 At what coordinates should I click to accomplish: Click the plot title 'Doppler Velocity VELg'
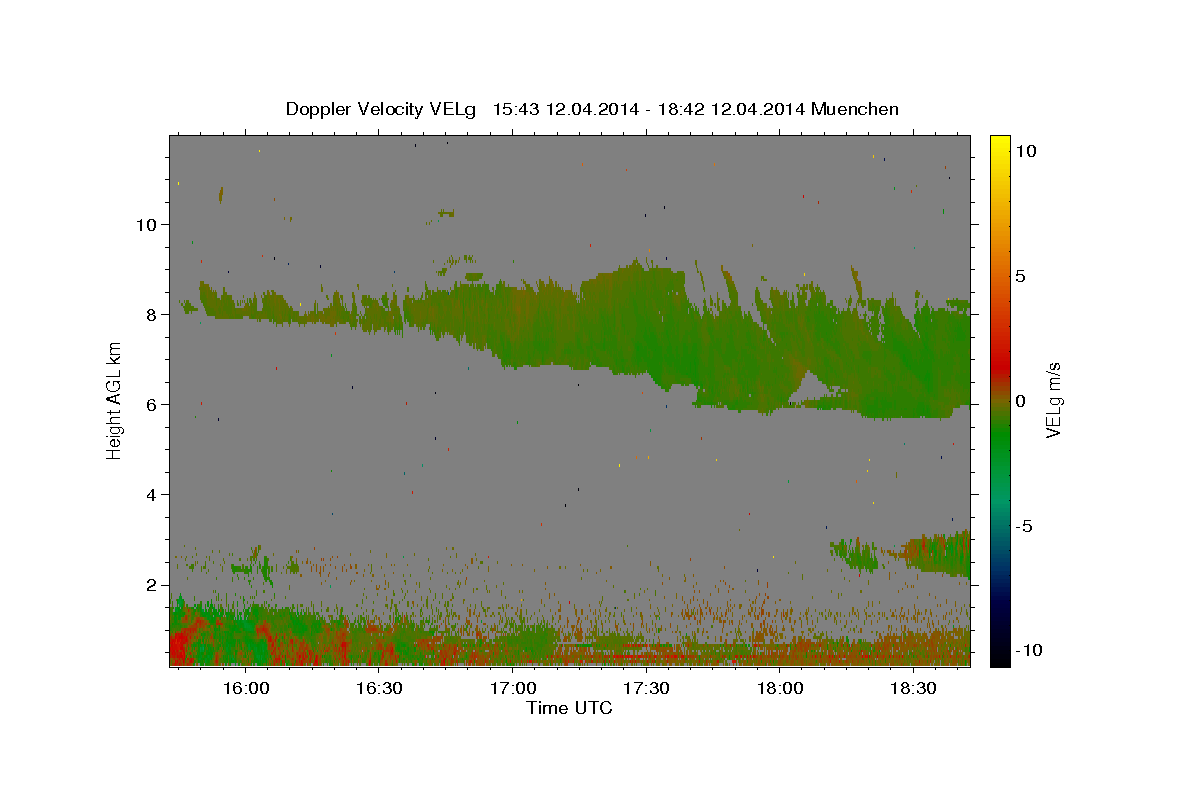pos(381,109)
